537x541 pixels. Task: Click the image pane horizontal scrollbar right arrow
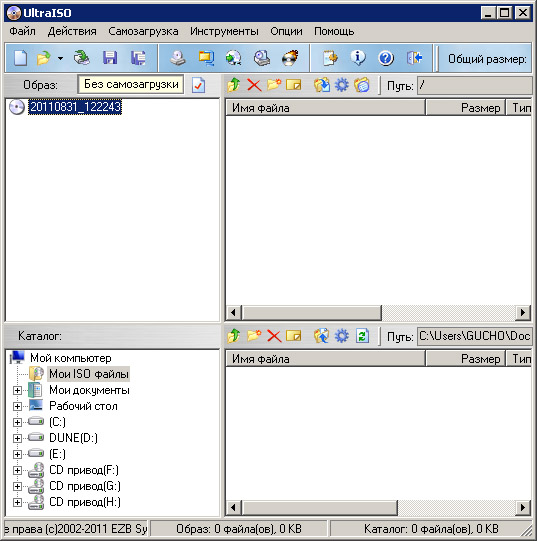point(523,313)
